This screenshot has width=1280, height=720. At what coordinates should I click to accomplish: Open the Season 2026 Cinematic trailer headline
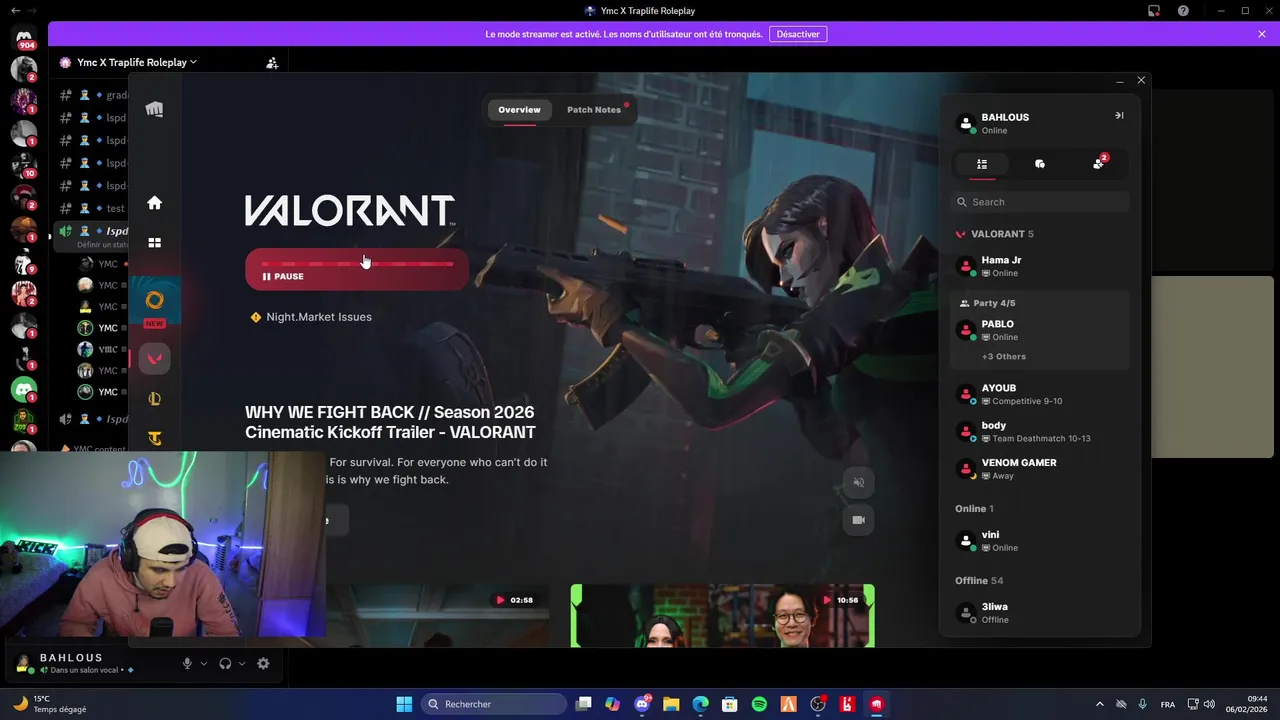coord(390,422)
